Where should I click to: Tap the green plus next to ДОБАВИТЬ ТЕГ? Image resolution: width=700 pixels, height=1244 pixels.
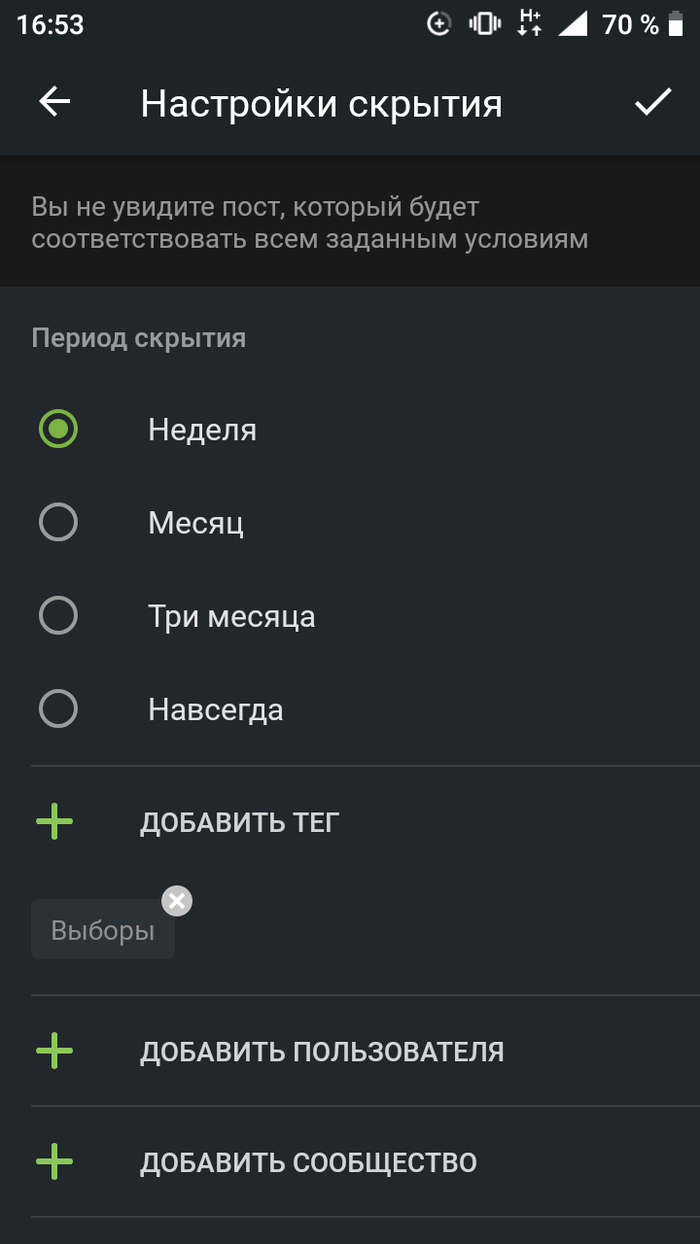click(55, 823)
